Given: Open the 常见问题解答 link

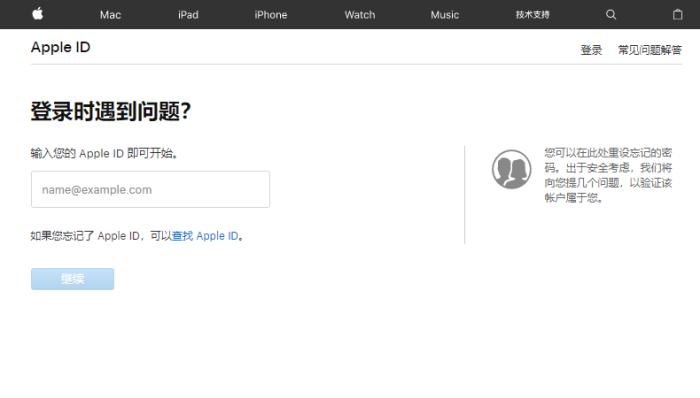Looking at the screenshot, I should (x=650, y=50).
